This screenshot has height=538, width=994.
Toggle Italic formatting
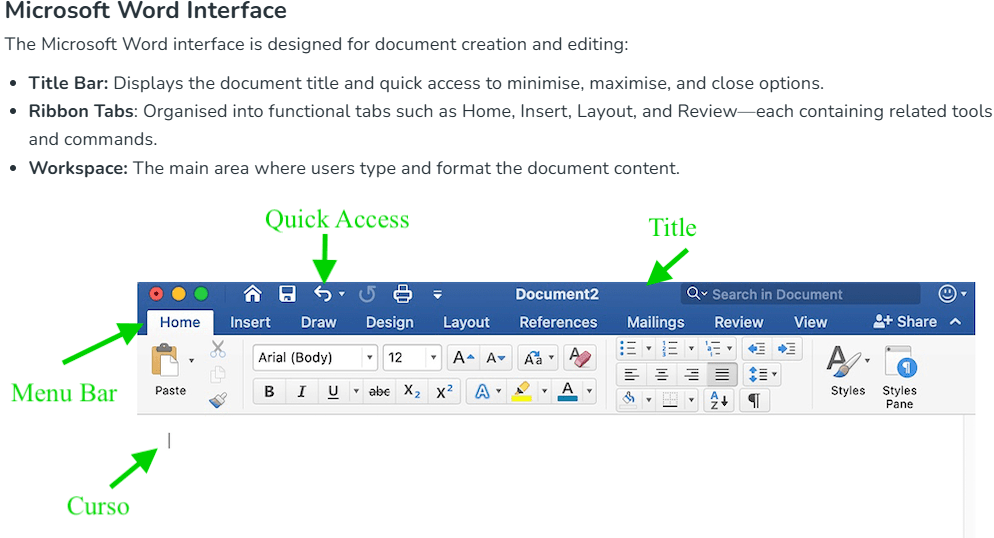tap(301, 392)
